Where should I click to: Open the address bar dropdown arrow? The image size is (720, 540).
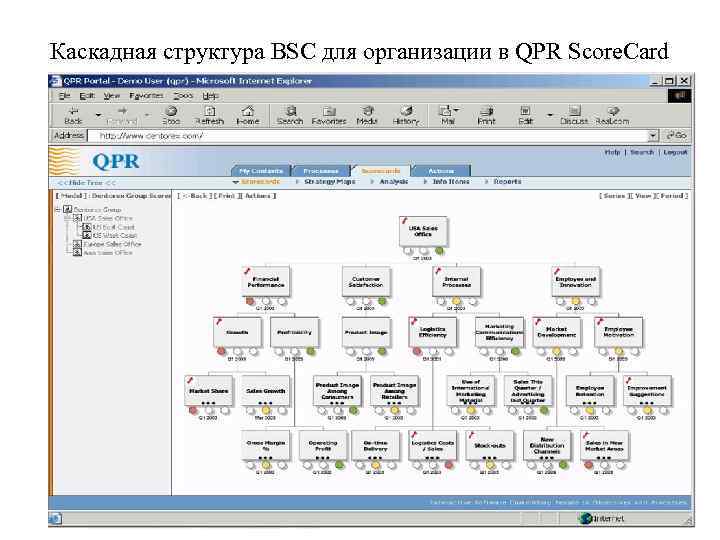tap(652, 135)
